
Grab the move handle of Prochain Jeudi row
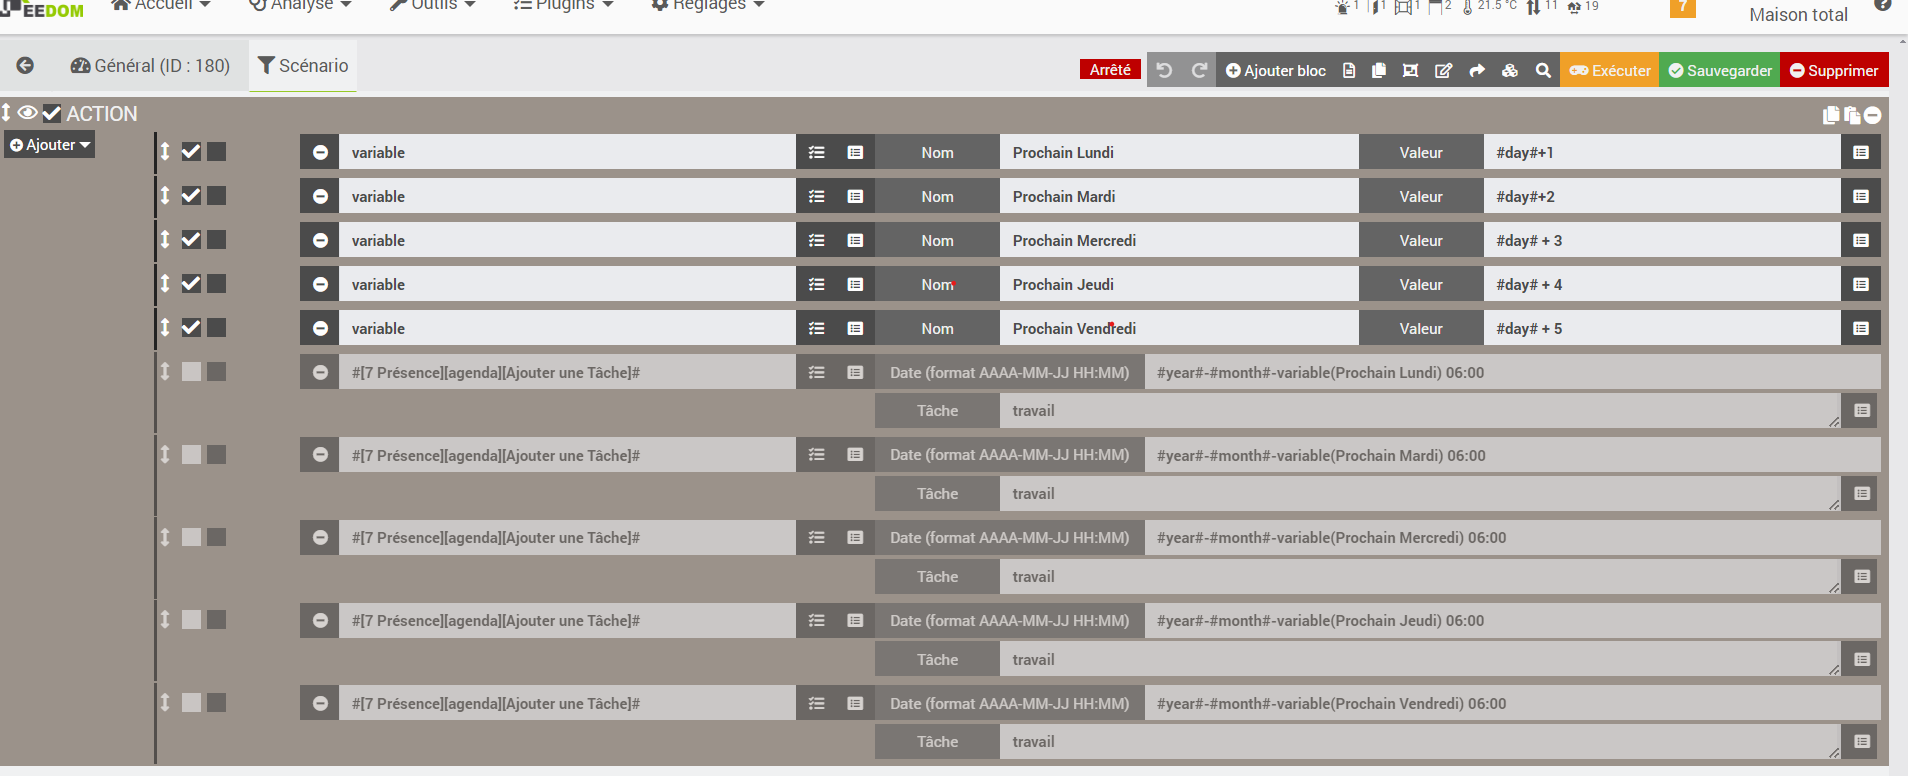165,284
